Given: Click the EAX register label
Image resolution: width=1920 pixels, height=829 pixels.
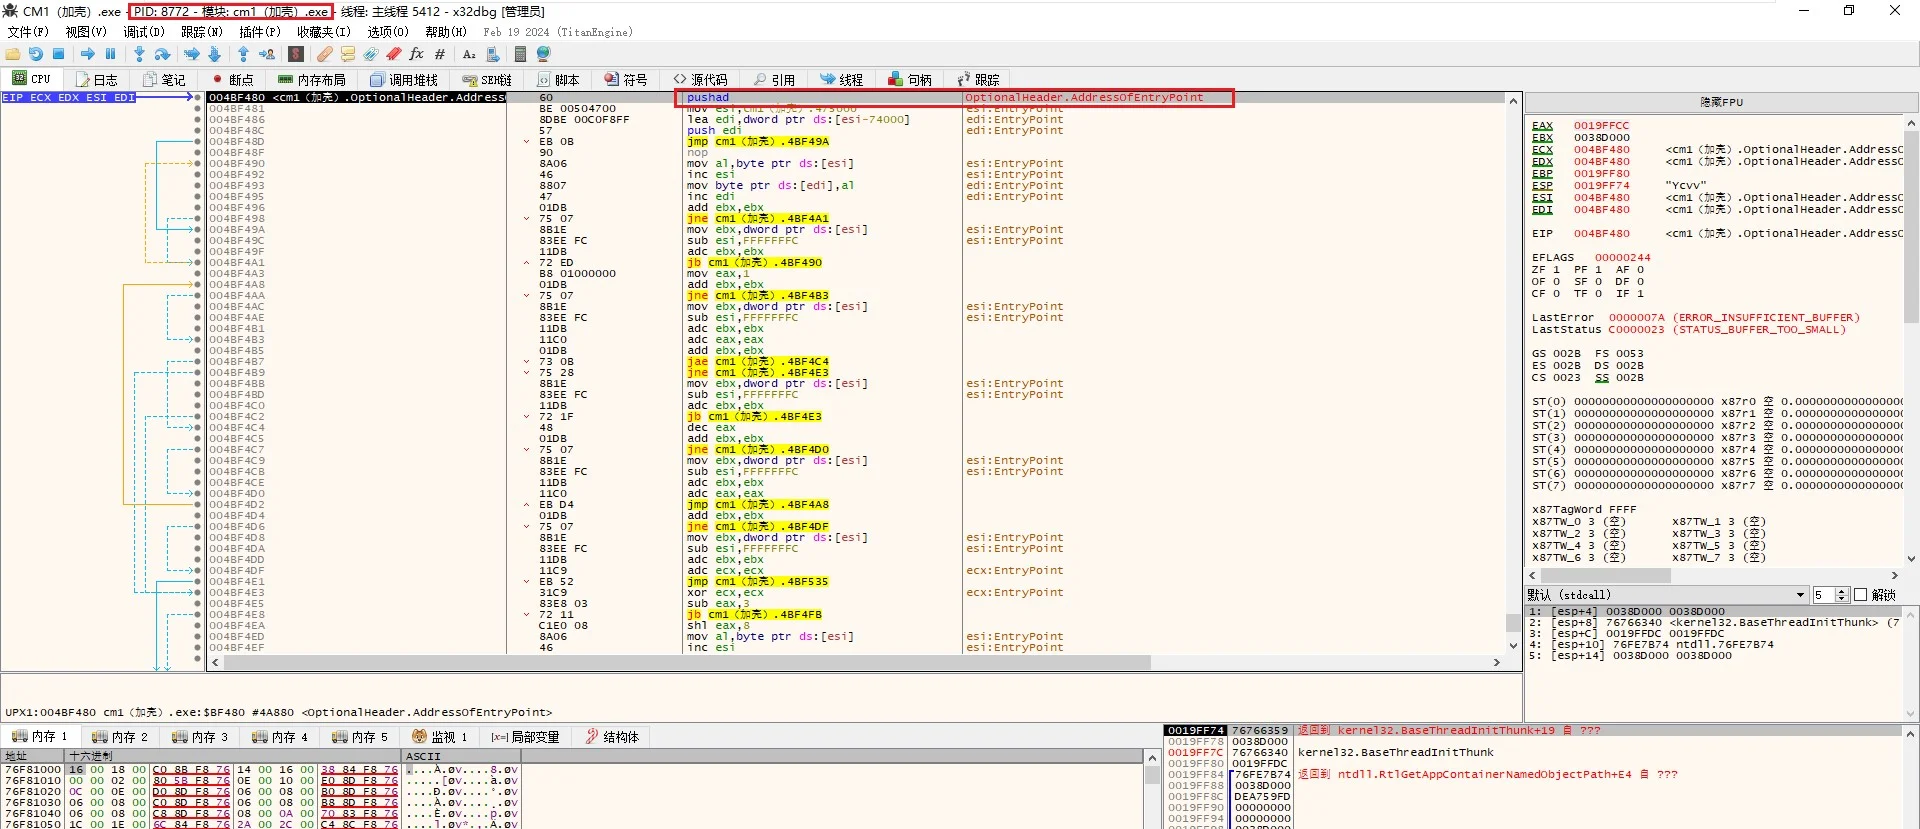Looking at the screenshot, I should [x=1542, y=126].
